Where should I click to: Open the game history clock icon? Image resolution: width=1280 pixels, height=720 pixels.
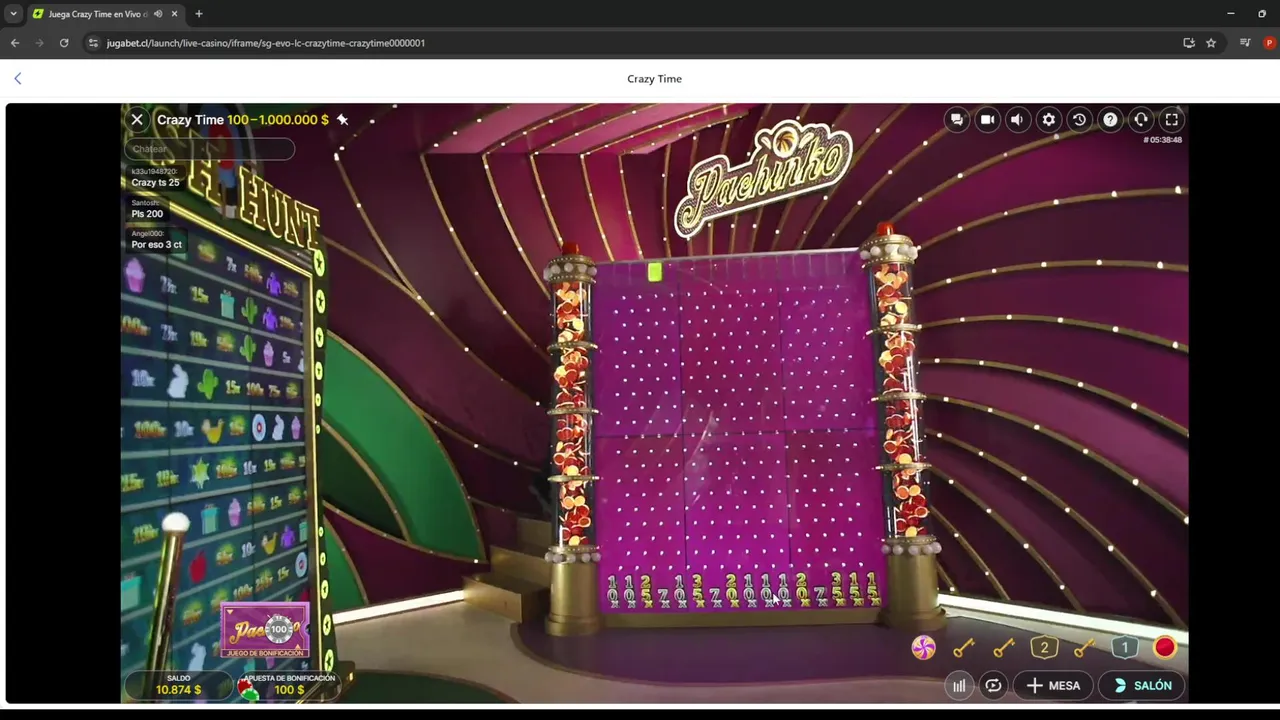1079,119
